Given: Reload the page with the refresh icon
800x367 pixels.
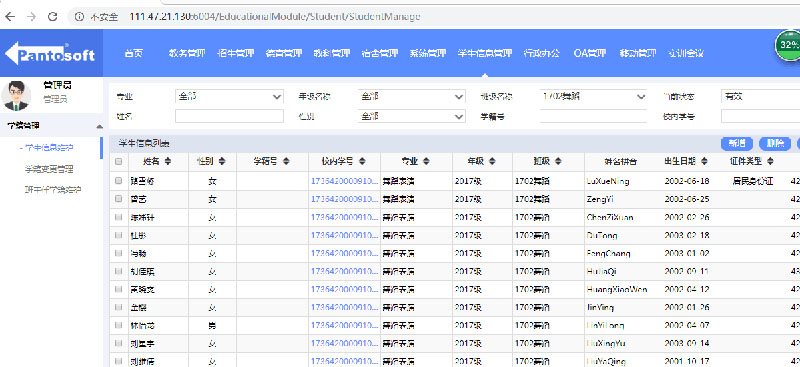Looking at the screenshot, I should tap(52, 17).
